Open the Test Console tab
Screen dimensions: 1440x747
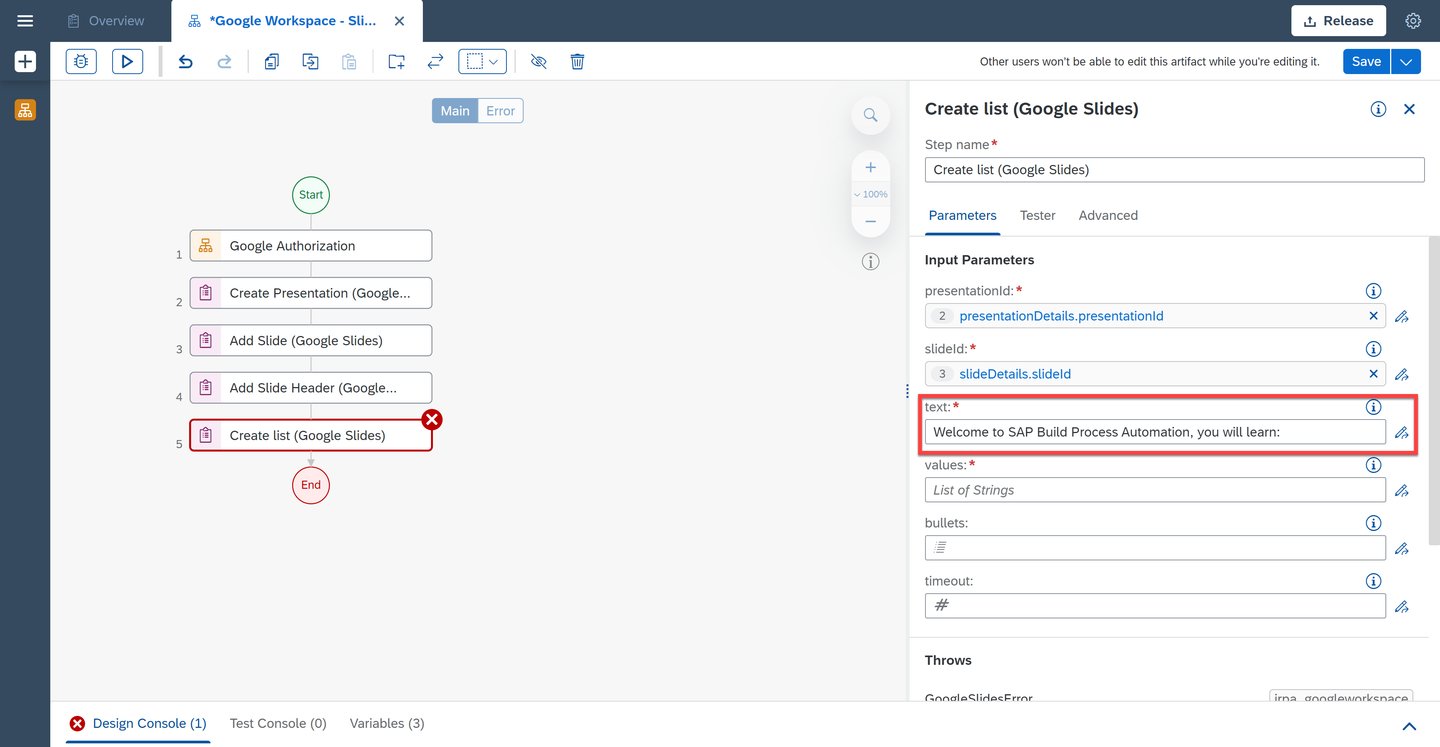tap(278, 723)
